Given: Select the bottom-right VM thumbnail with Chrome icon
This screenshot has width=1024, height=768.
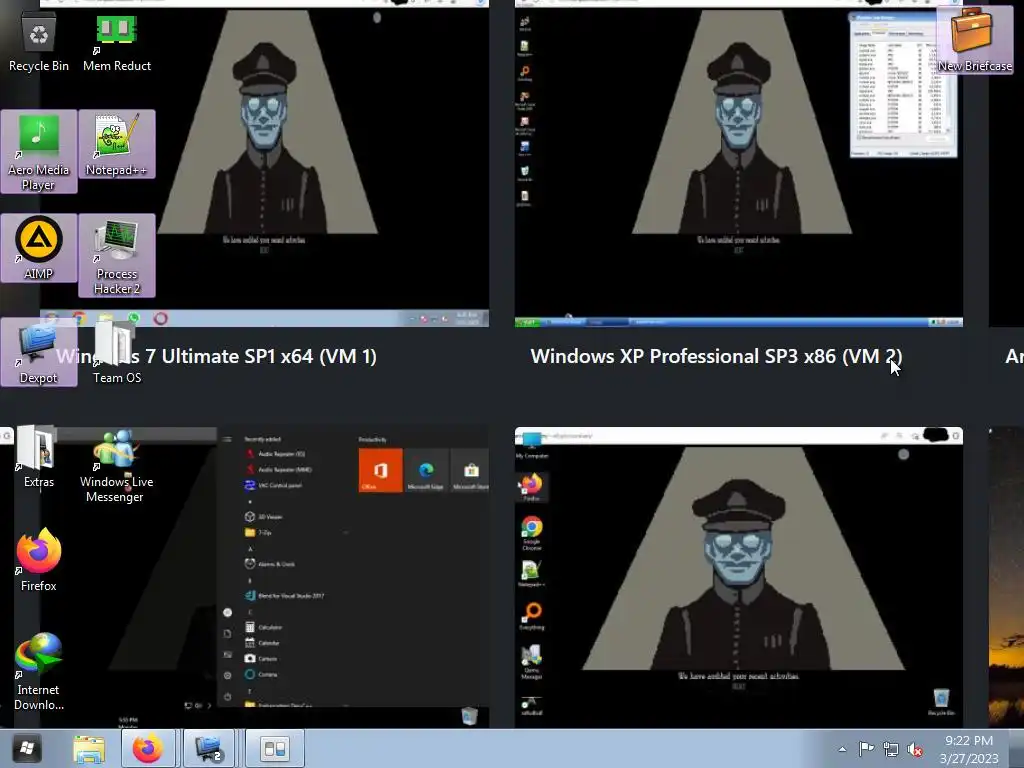Looking at the screenshot, I should click(x=739, y=577).
